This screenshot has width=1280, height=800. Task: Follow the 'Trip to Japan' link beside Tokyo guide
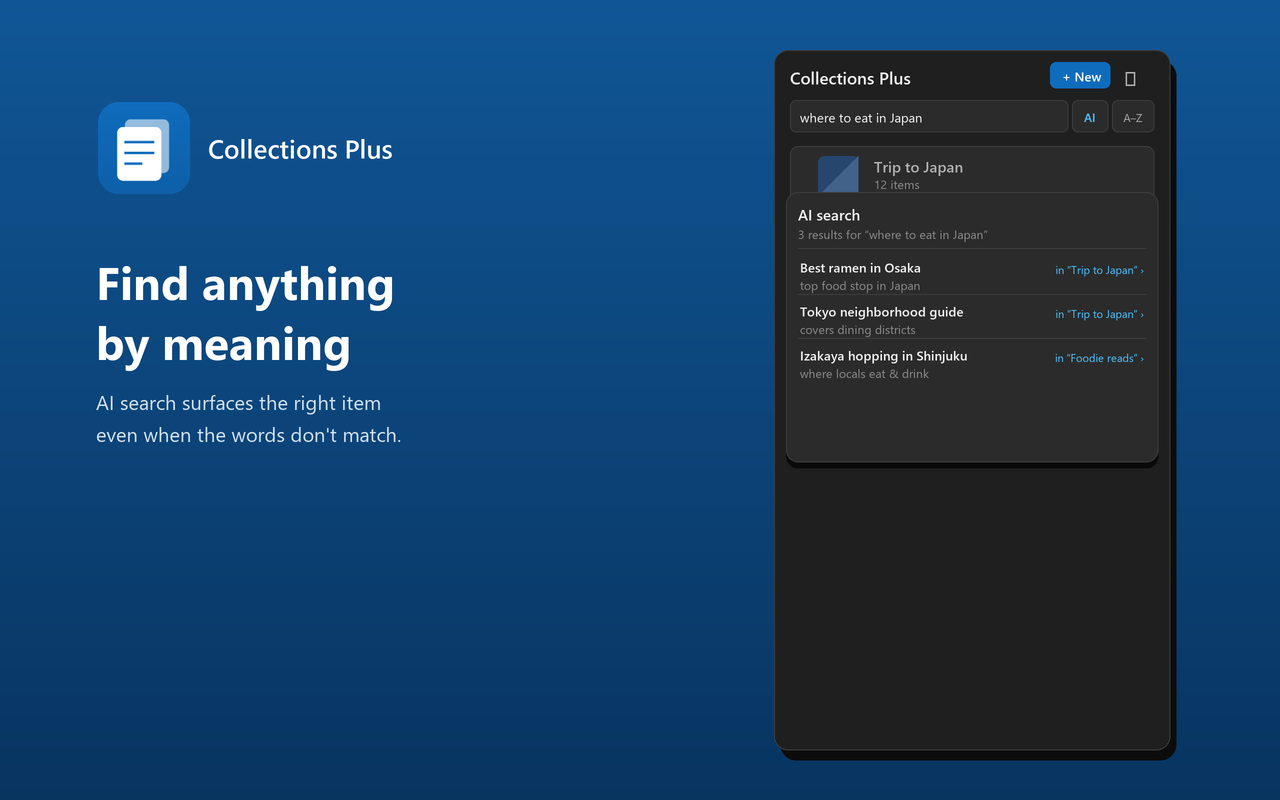coord(1099,314)
